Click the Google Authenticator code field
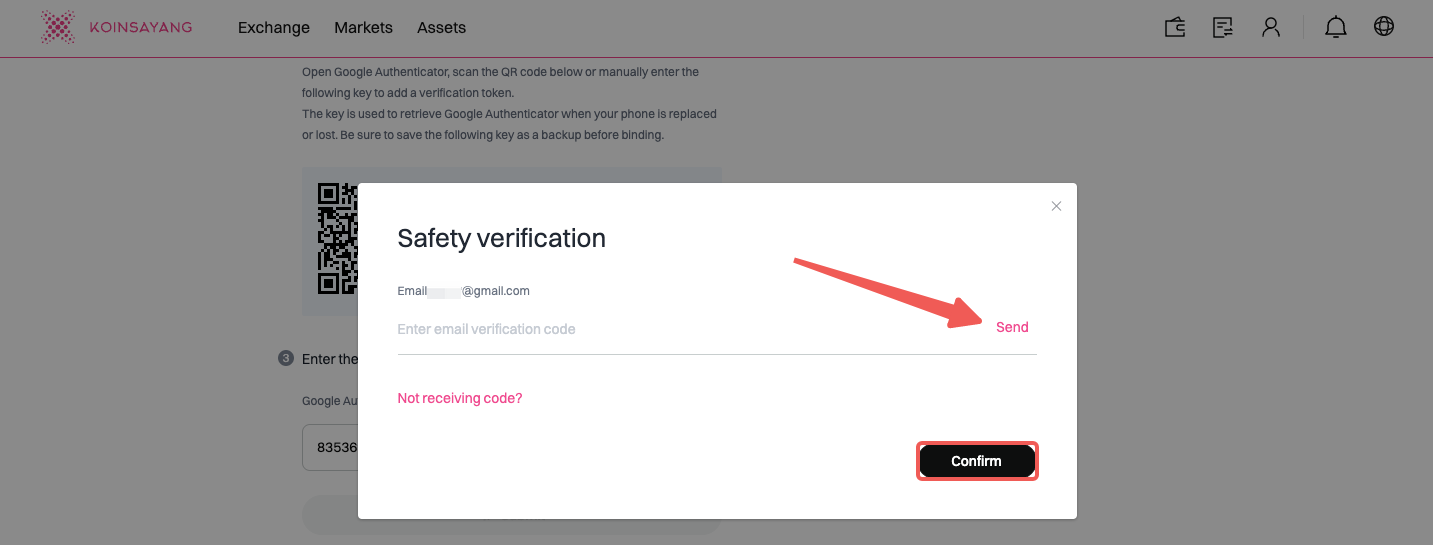 [x=330, y=448]
